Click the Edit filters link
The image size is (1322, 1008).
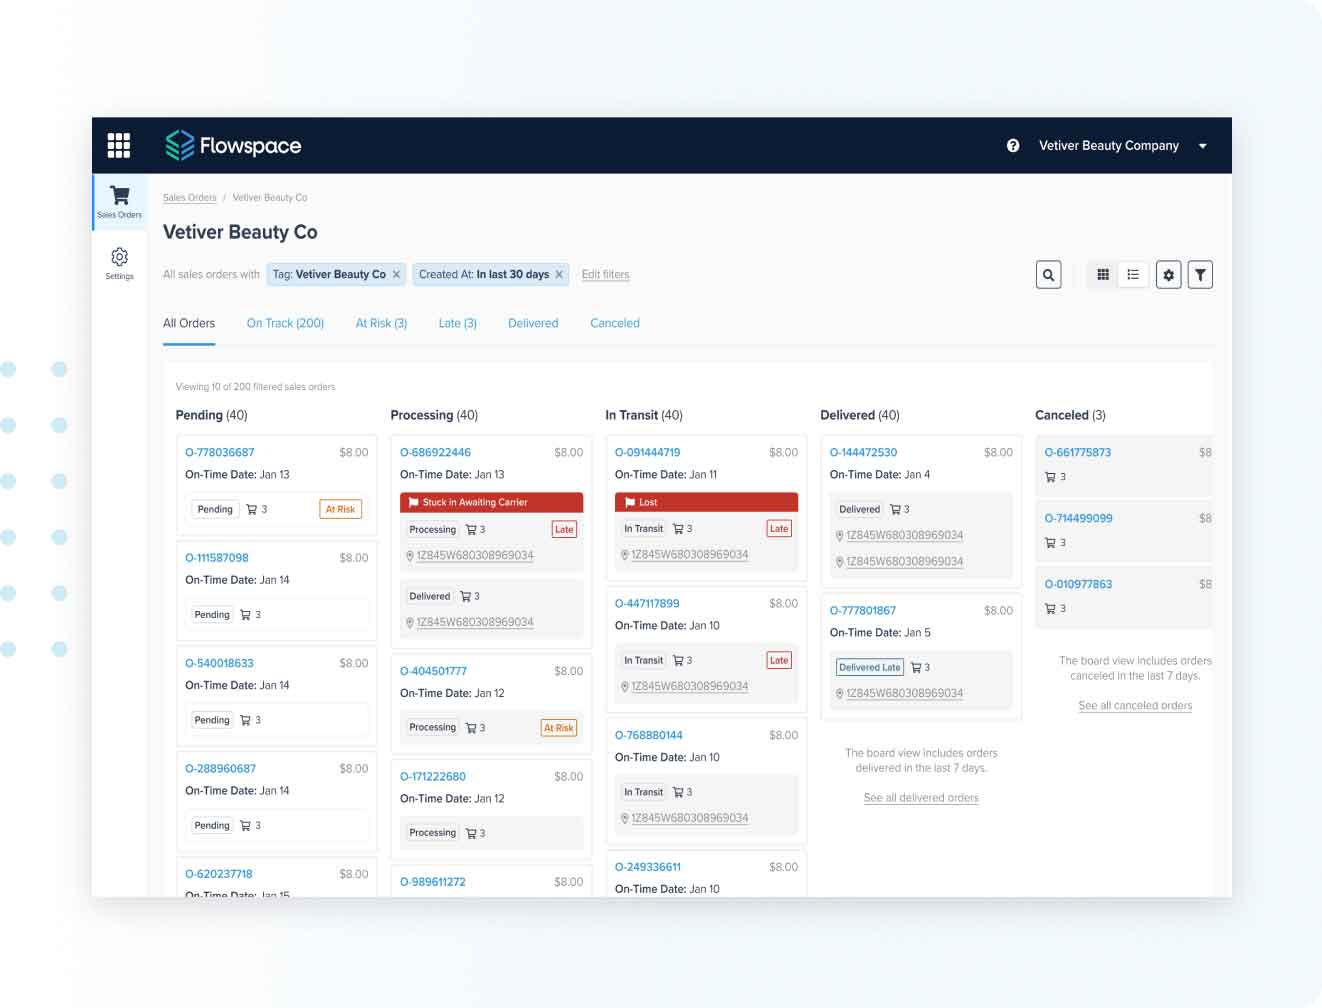pyautogui.click(x=605, y=274)
